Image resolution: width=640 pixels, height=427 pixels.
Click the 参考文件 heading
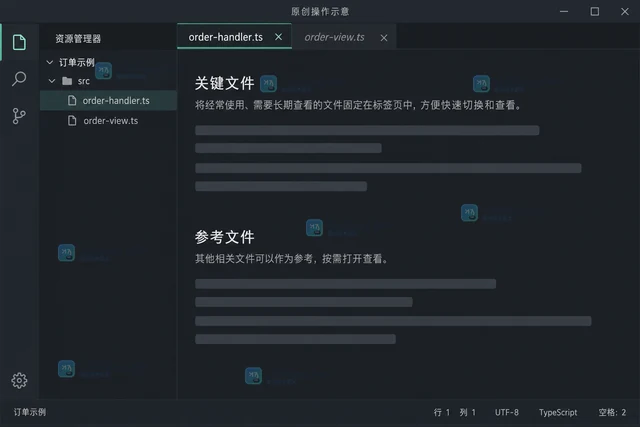(224, 237)
